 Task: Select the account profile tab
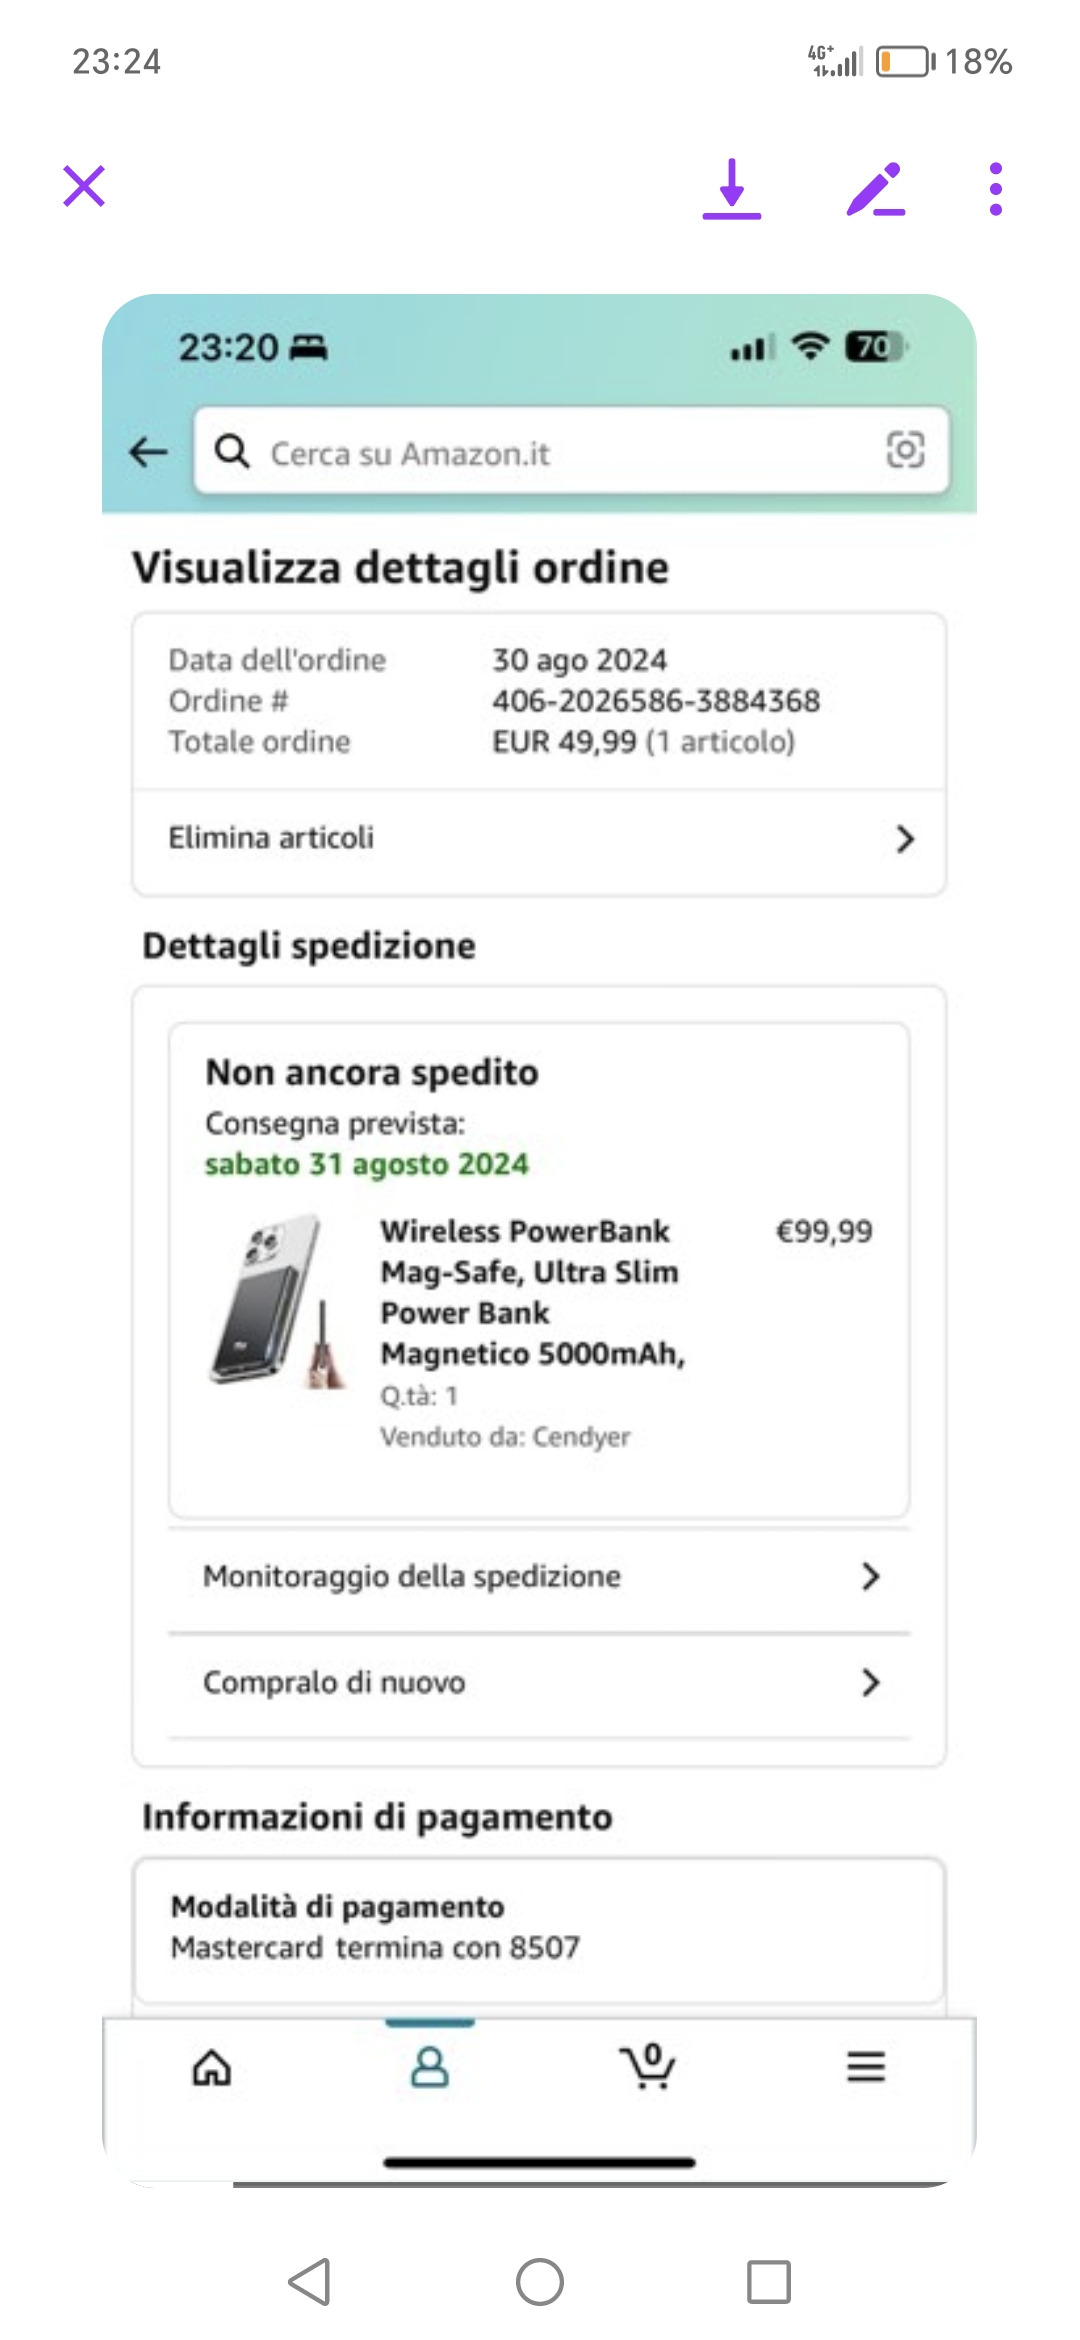[430, 2067]
